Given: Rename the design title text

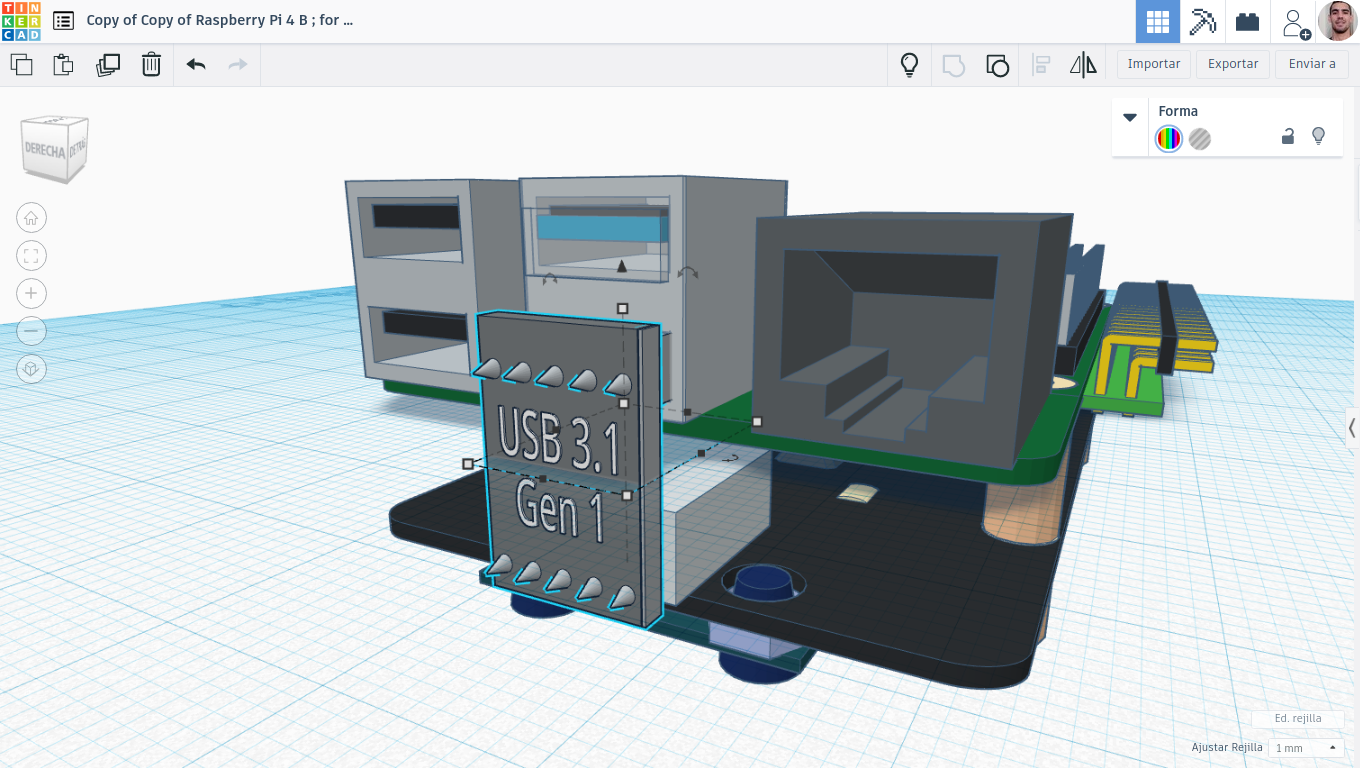Looking at the screenshot, I should point(220,20).
